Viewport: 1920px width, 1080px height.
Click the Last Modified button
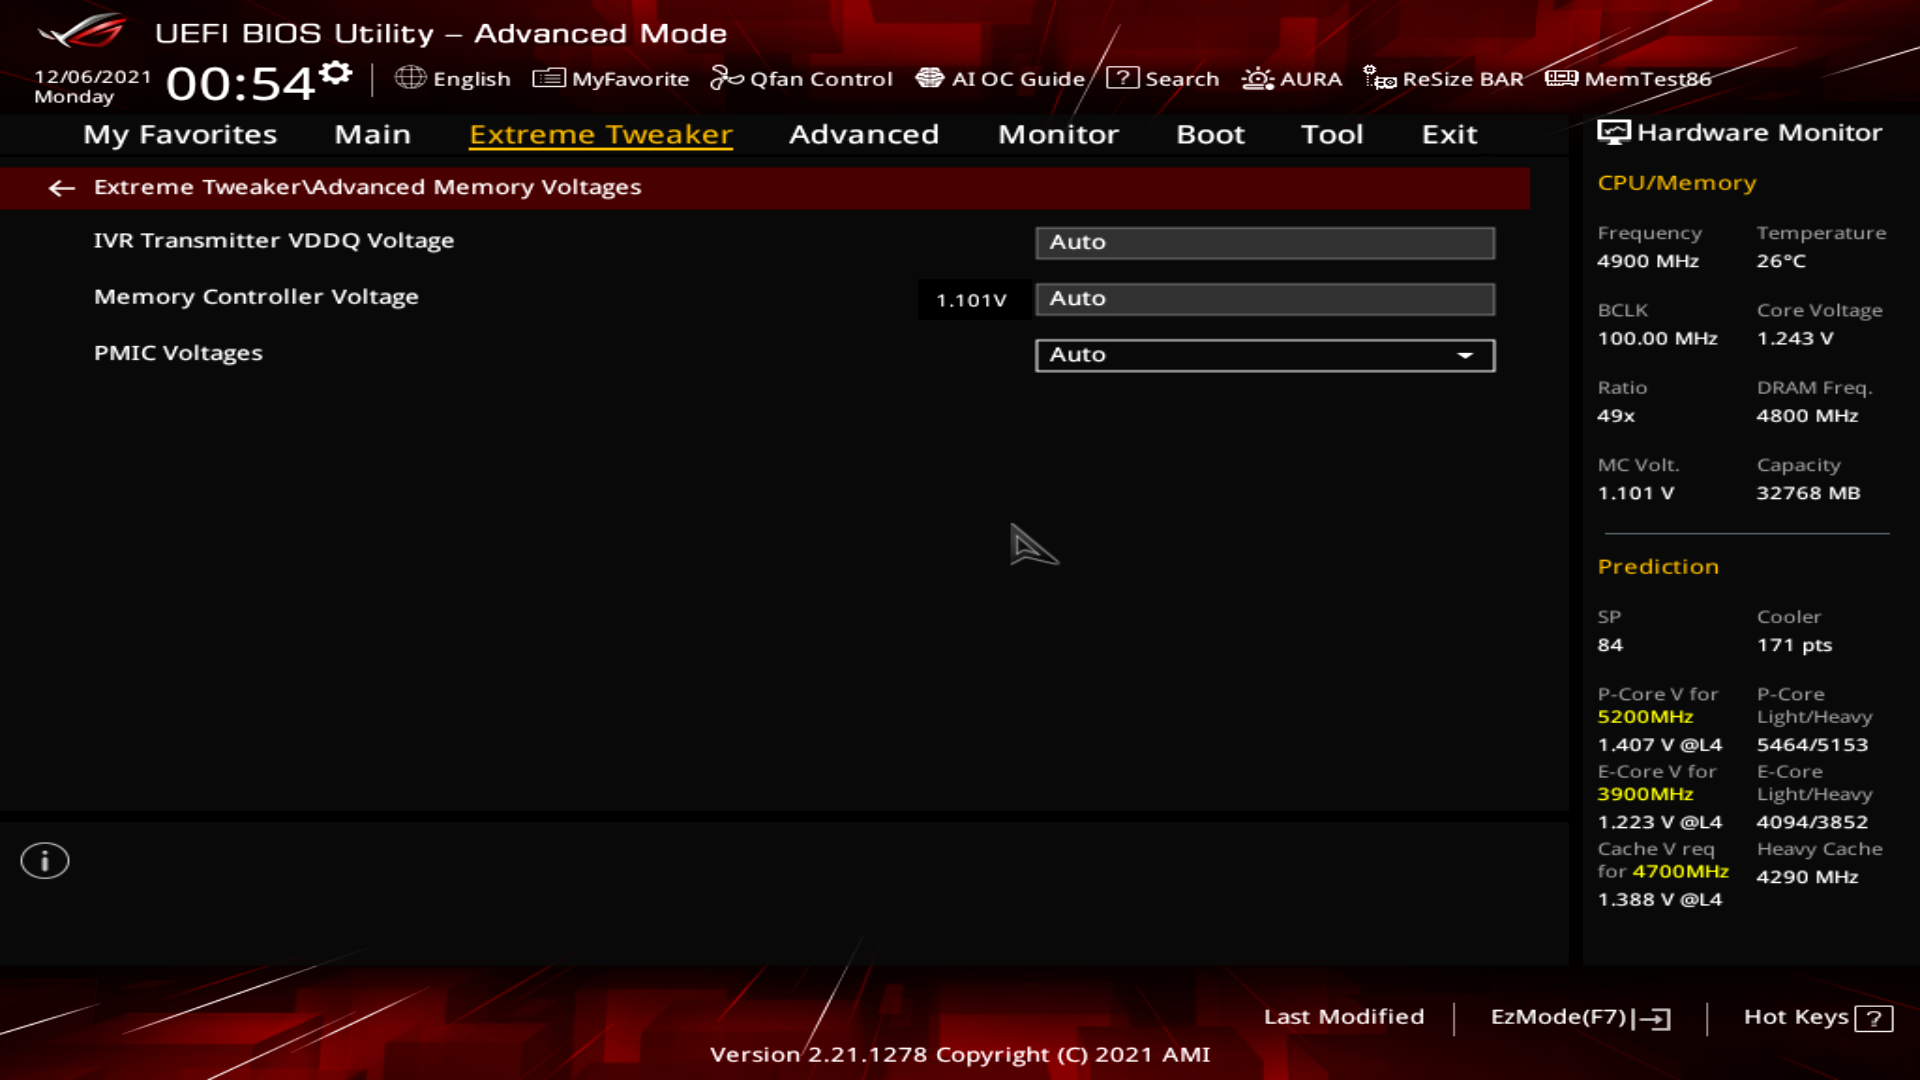tap(1343, 1017)
